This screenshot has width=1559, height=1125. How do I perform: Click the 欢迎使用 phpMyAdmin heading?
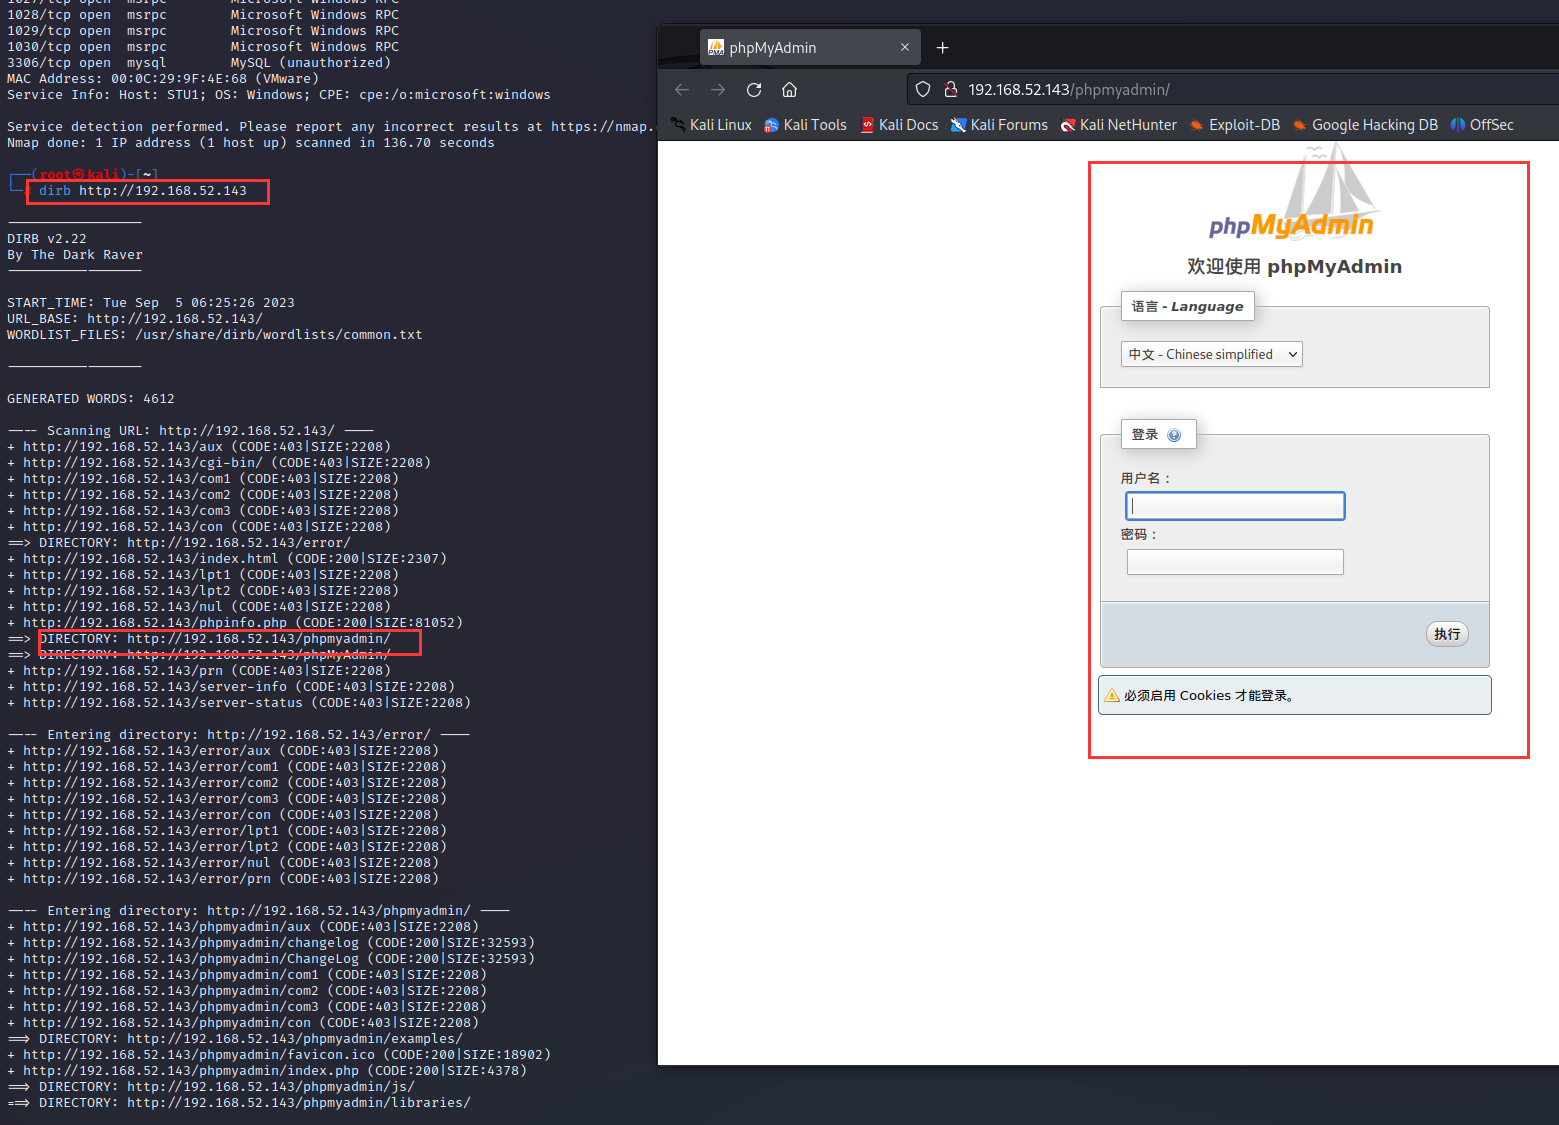point(1294,267)
